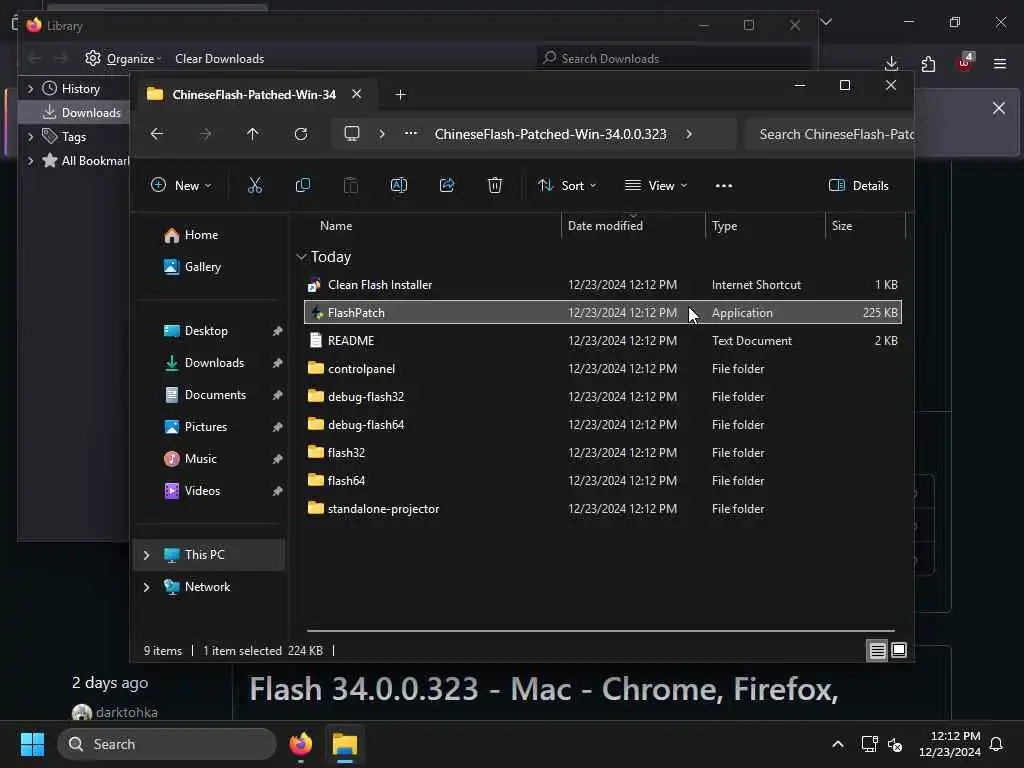Select the standalone-projector folder
The image size is (1024, 768).
click(603, 509)
